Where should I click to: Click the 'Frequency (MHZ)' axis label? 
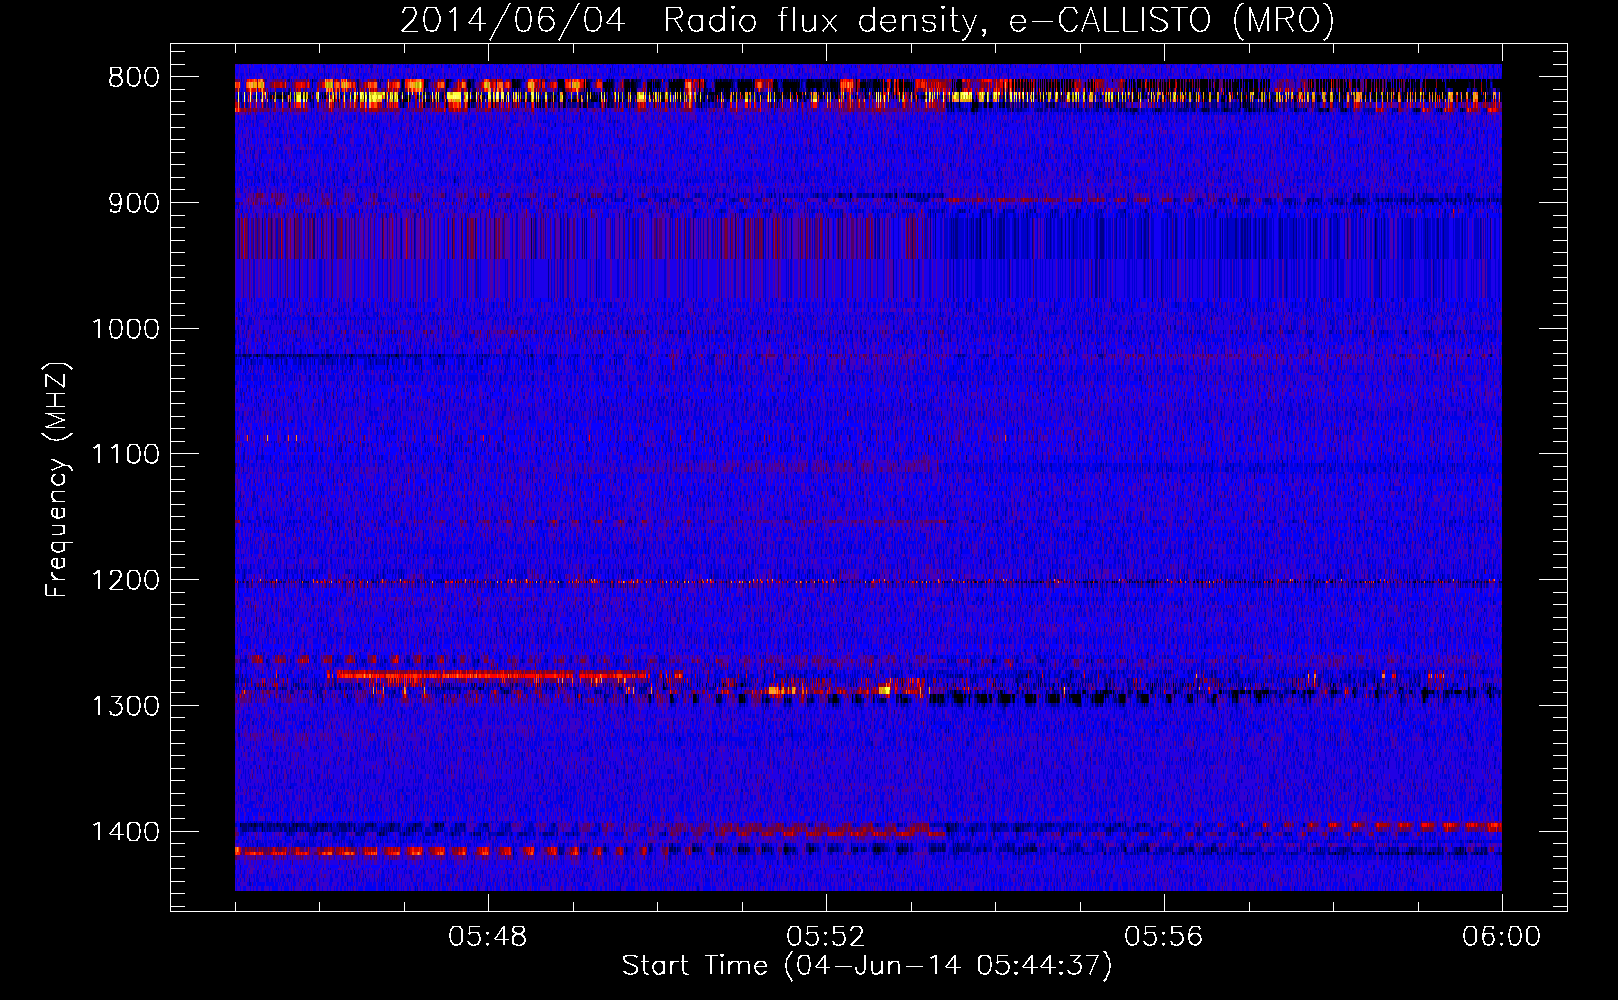pos(58,480)
